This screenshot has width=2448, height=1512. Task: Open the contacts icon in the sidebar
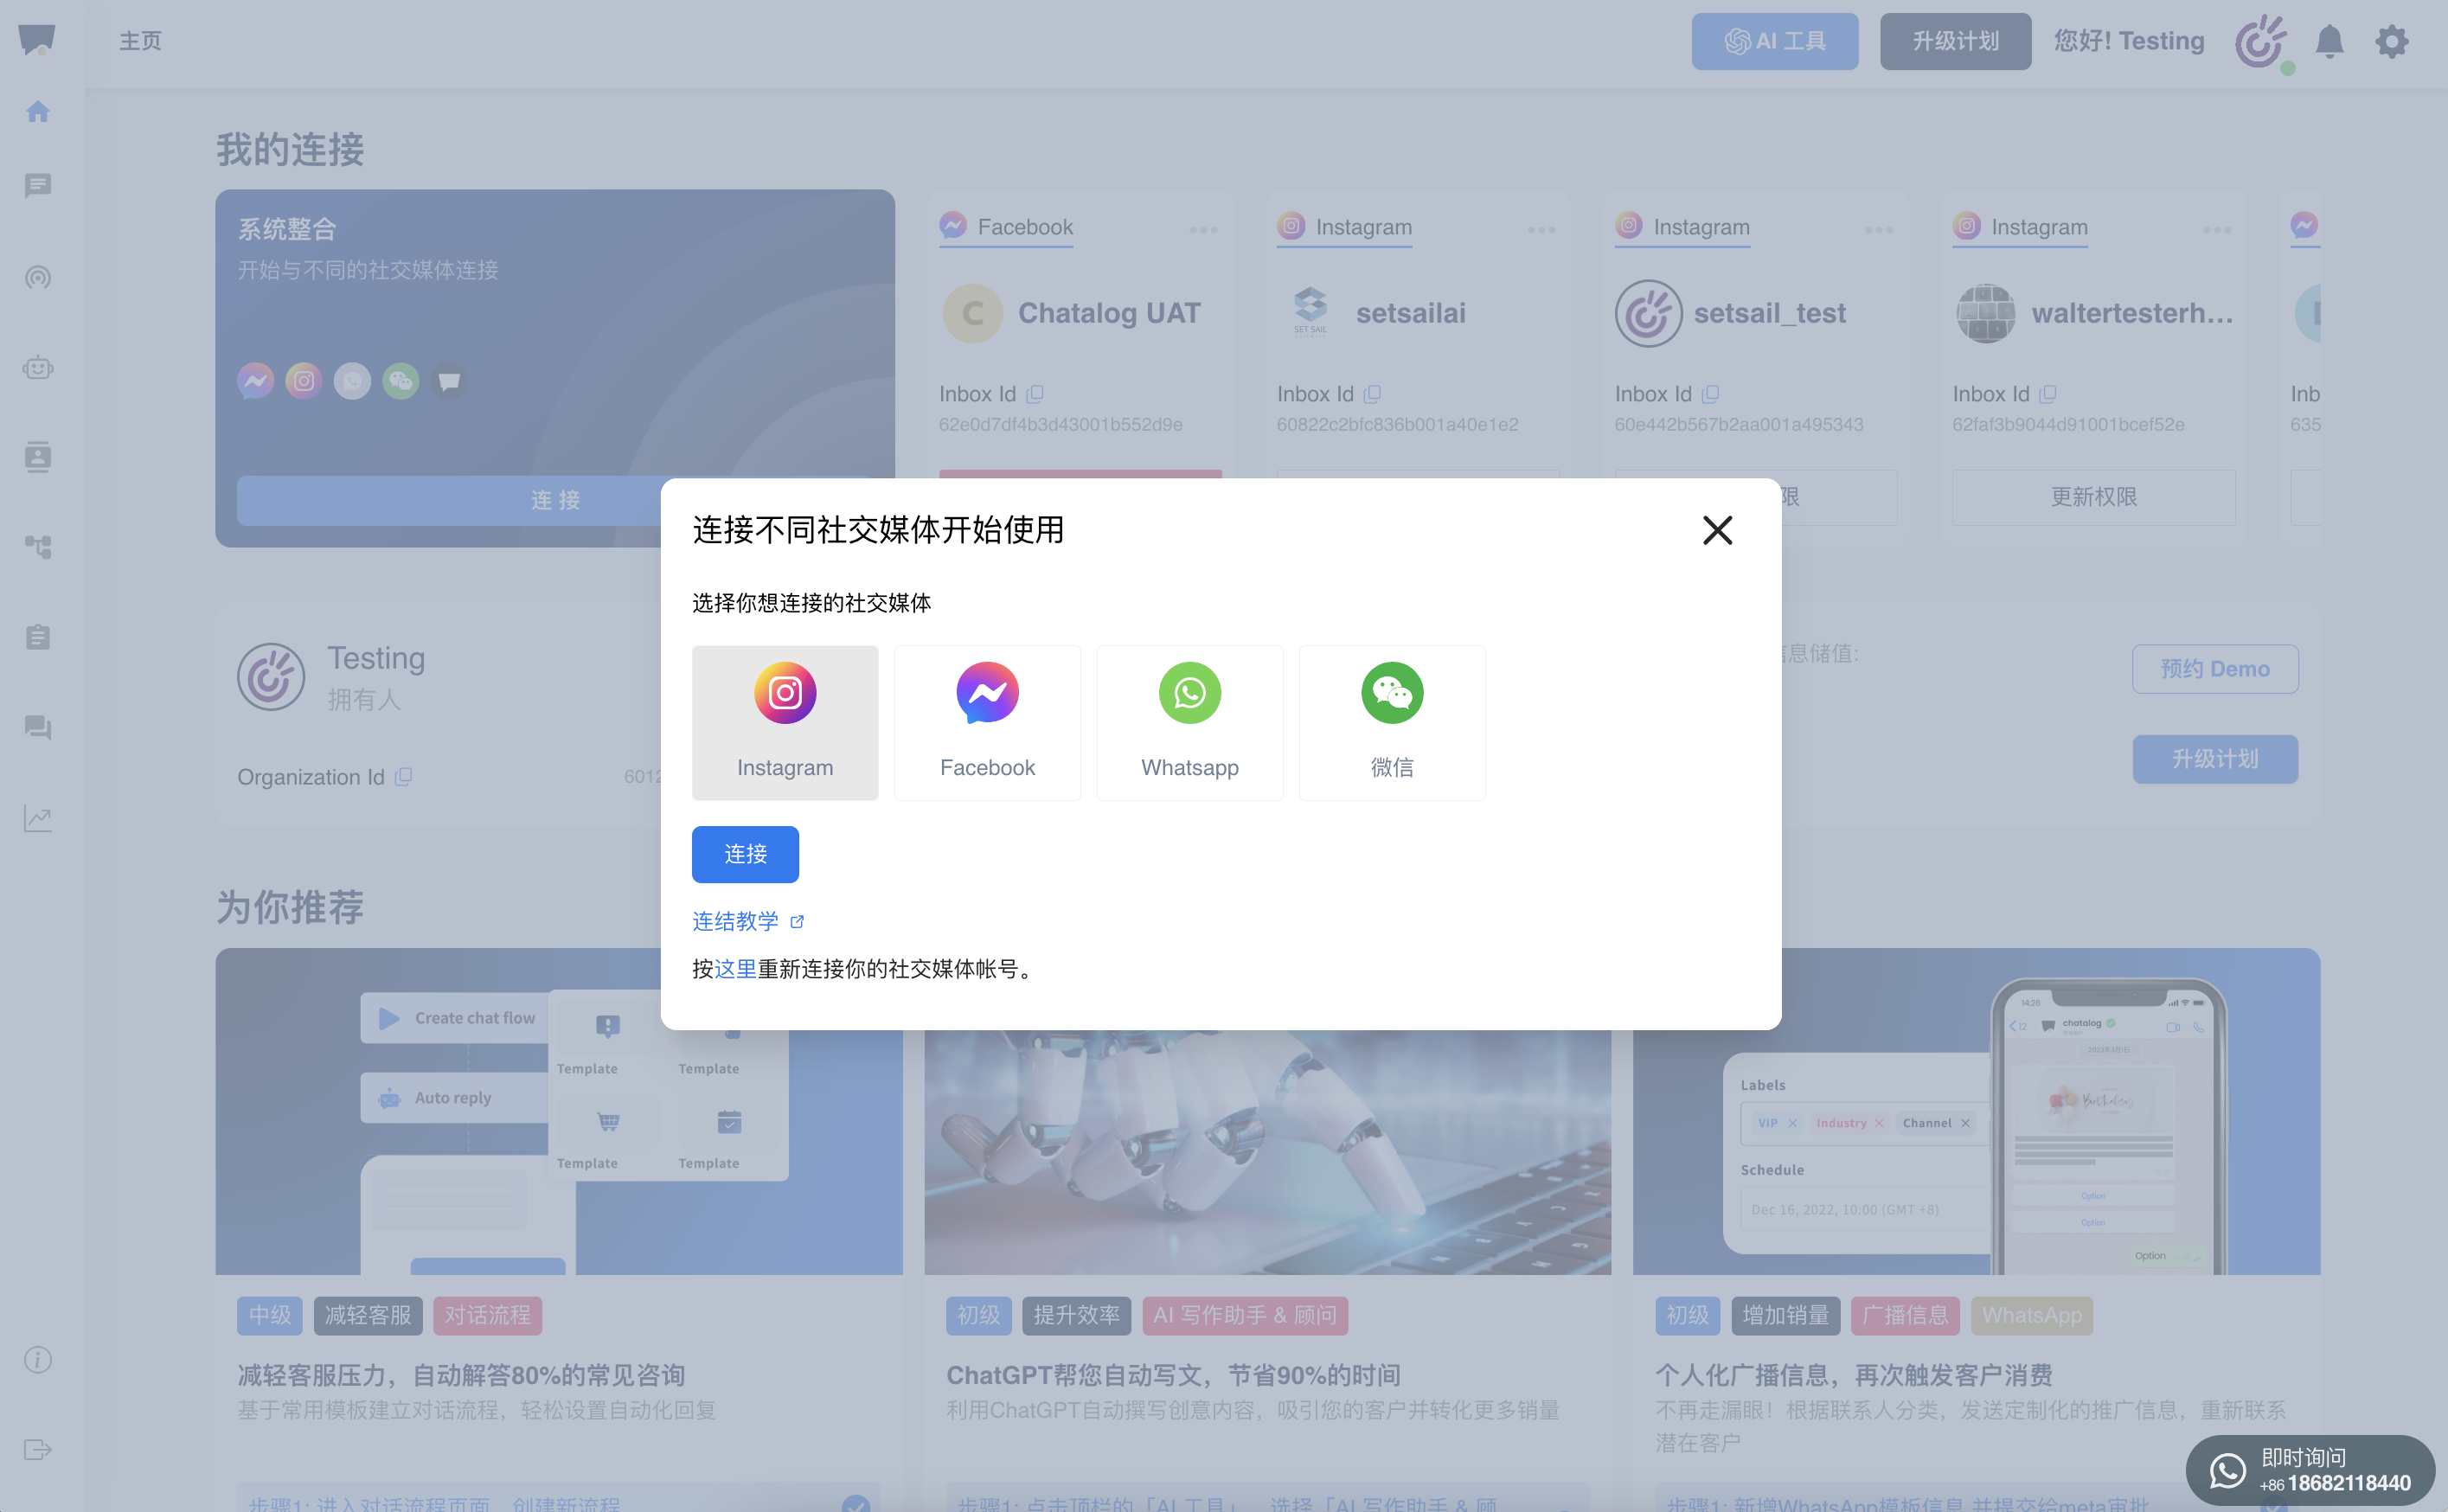38,457
